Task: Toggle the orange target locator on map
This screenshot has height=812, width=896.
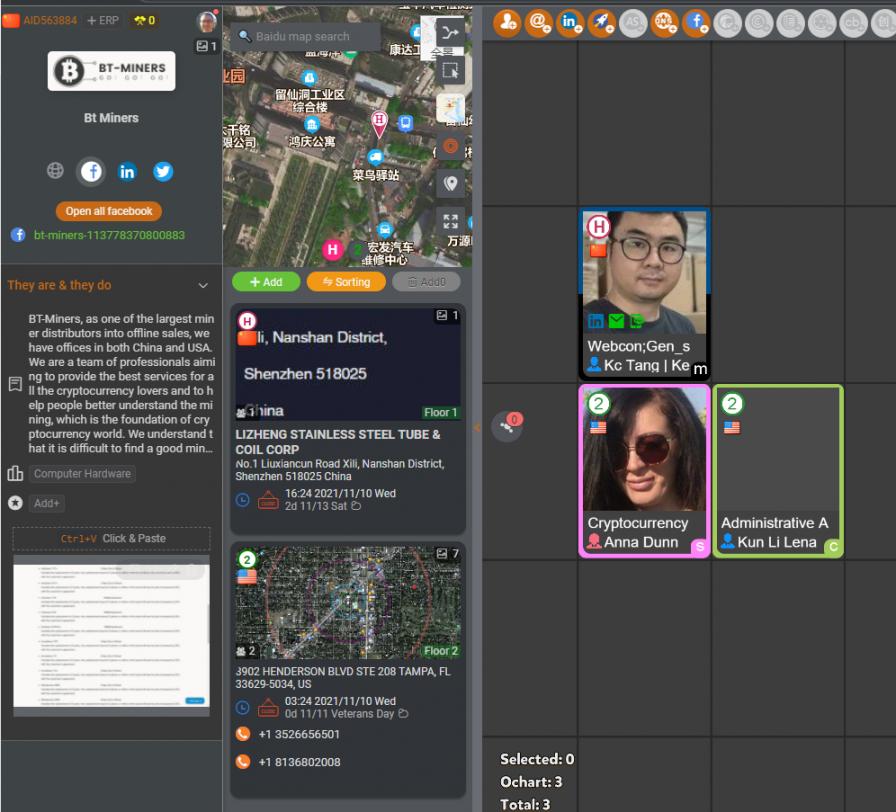Action: coord(451,146)
